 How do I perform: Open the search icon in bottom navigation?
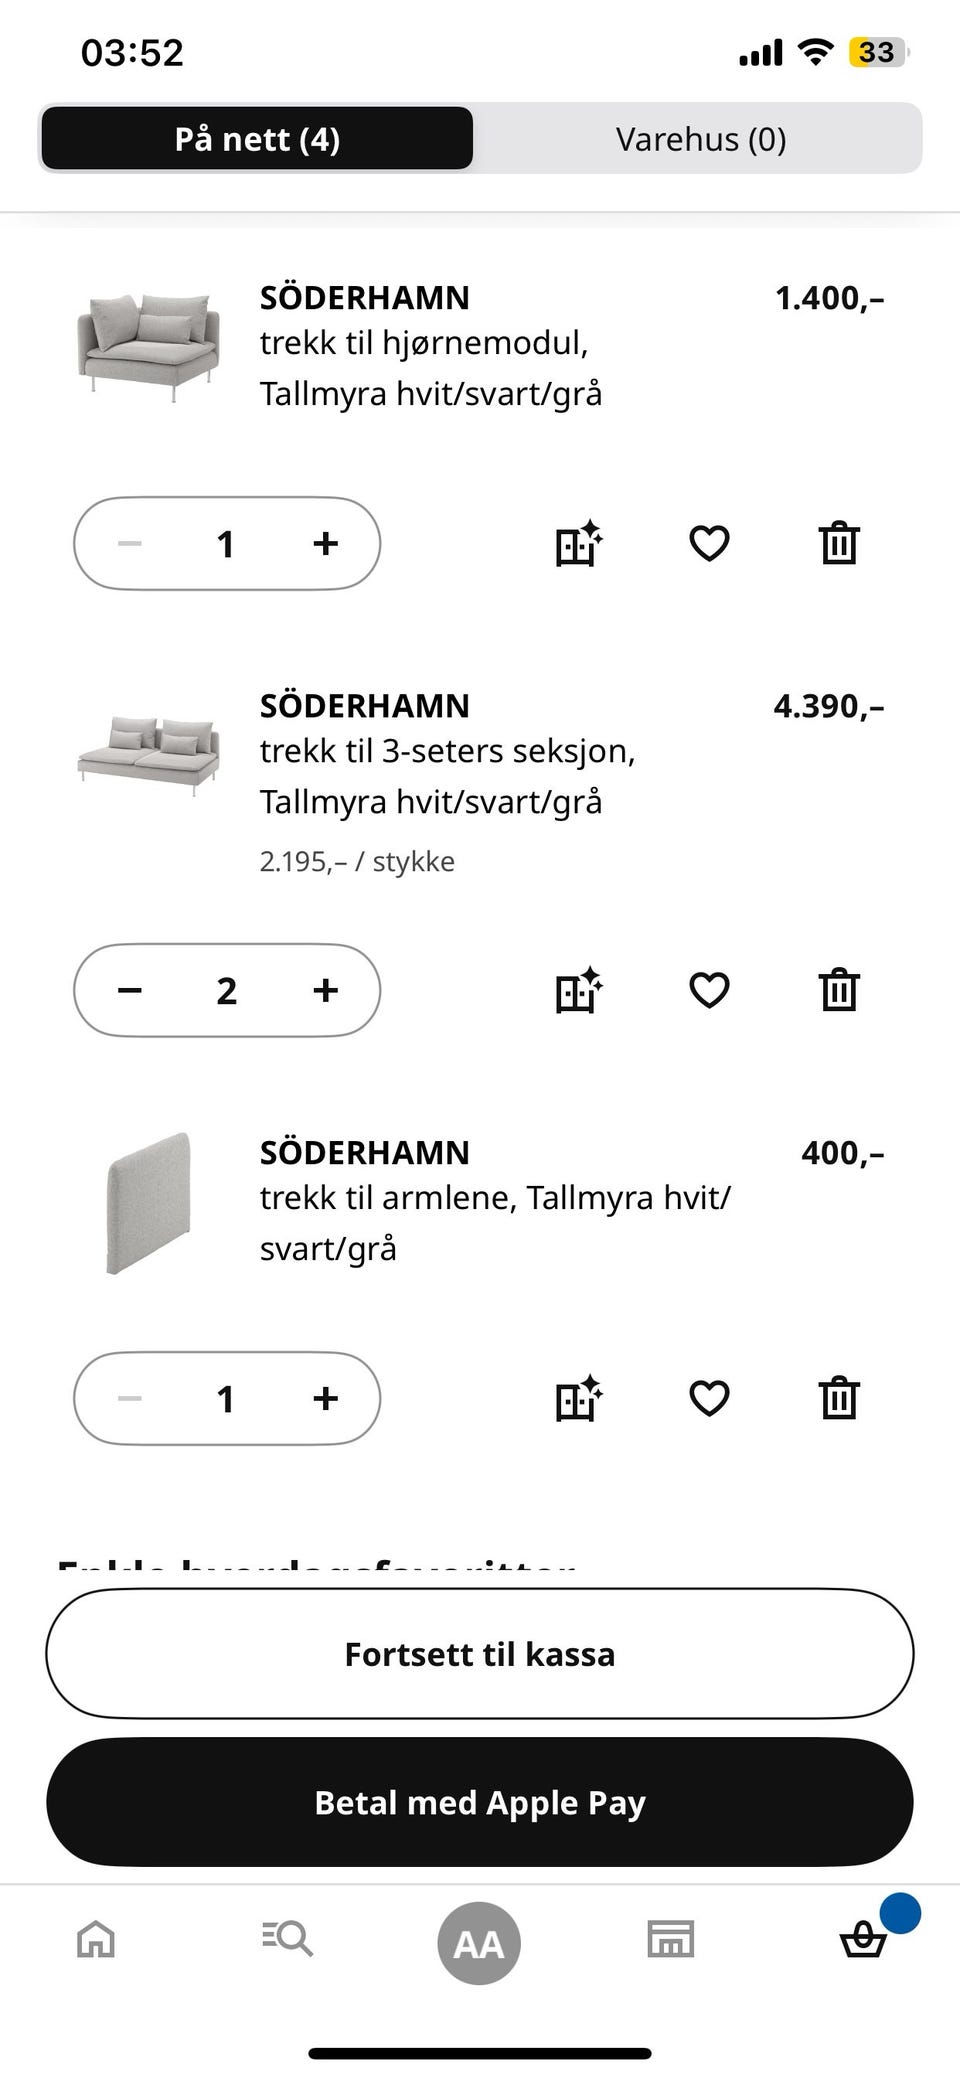point(287,1939)
